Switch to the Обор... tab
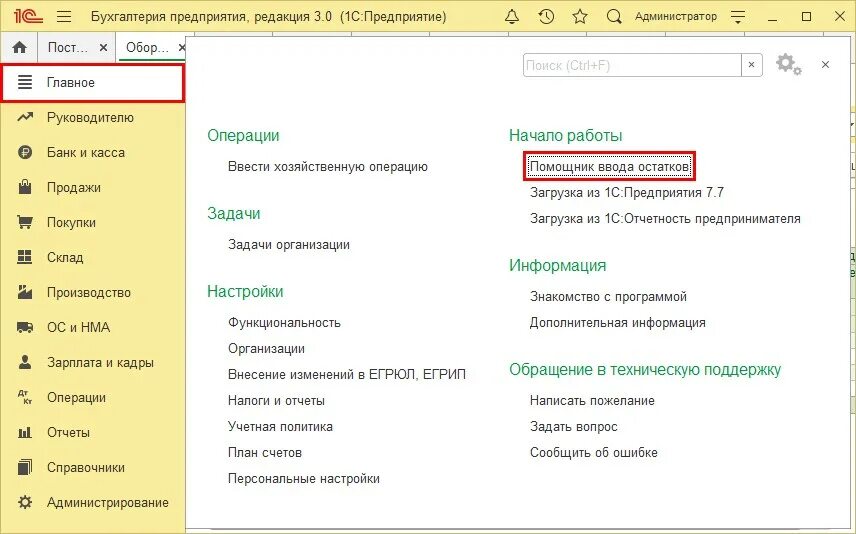Image resolution: width=856 pixels, height=534 pixels. pyautogui.click(x=147, y=48)
